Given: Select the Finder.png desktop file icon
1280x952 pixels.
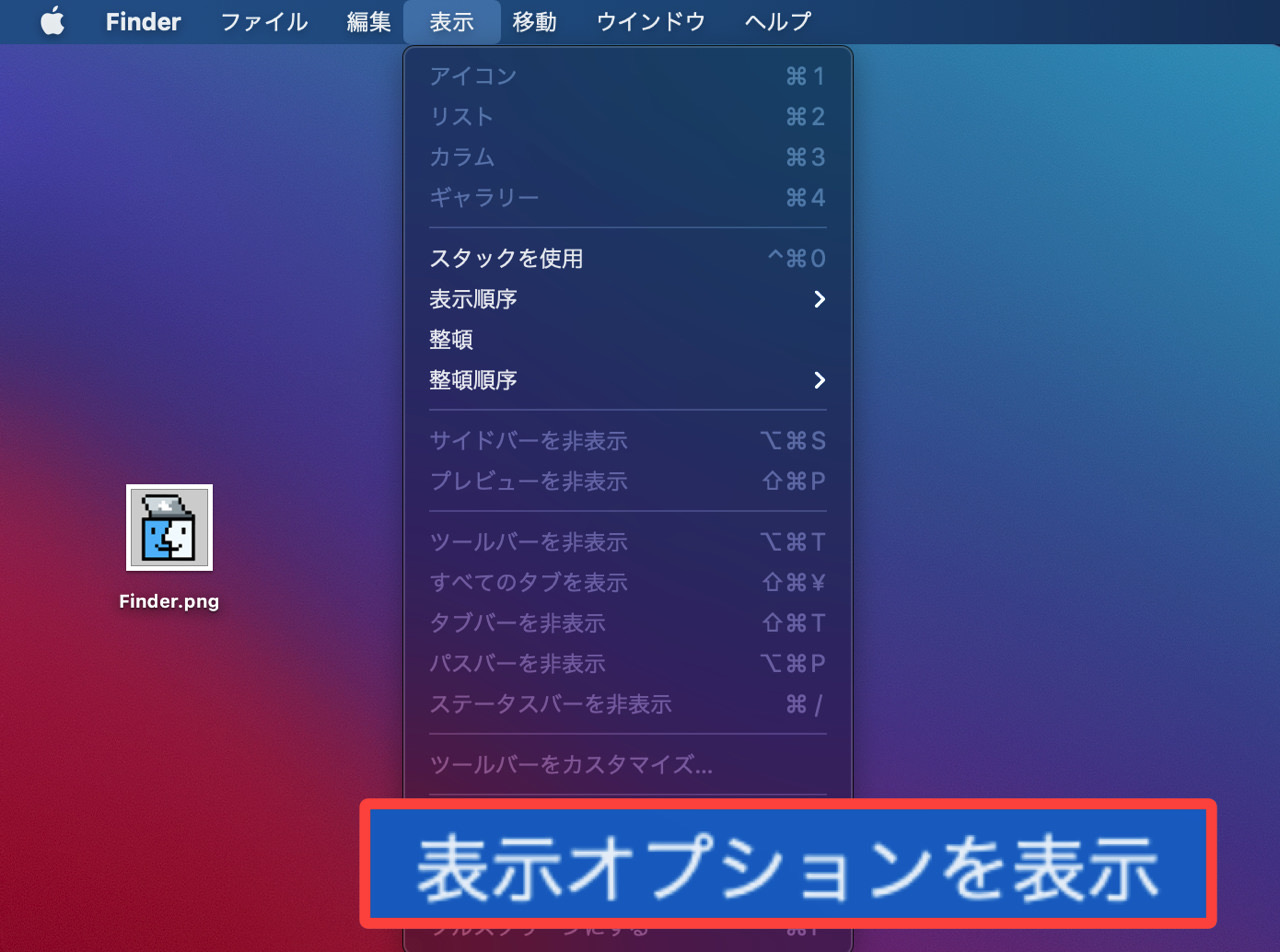Looking at the screenshot, I should coord(169,528).
